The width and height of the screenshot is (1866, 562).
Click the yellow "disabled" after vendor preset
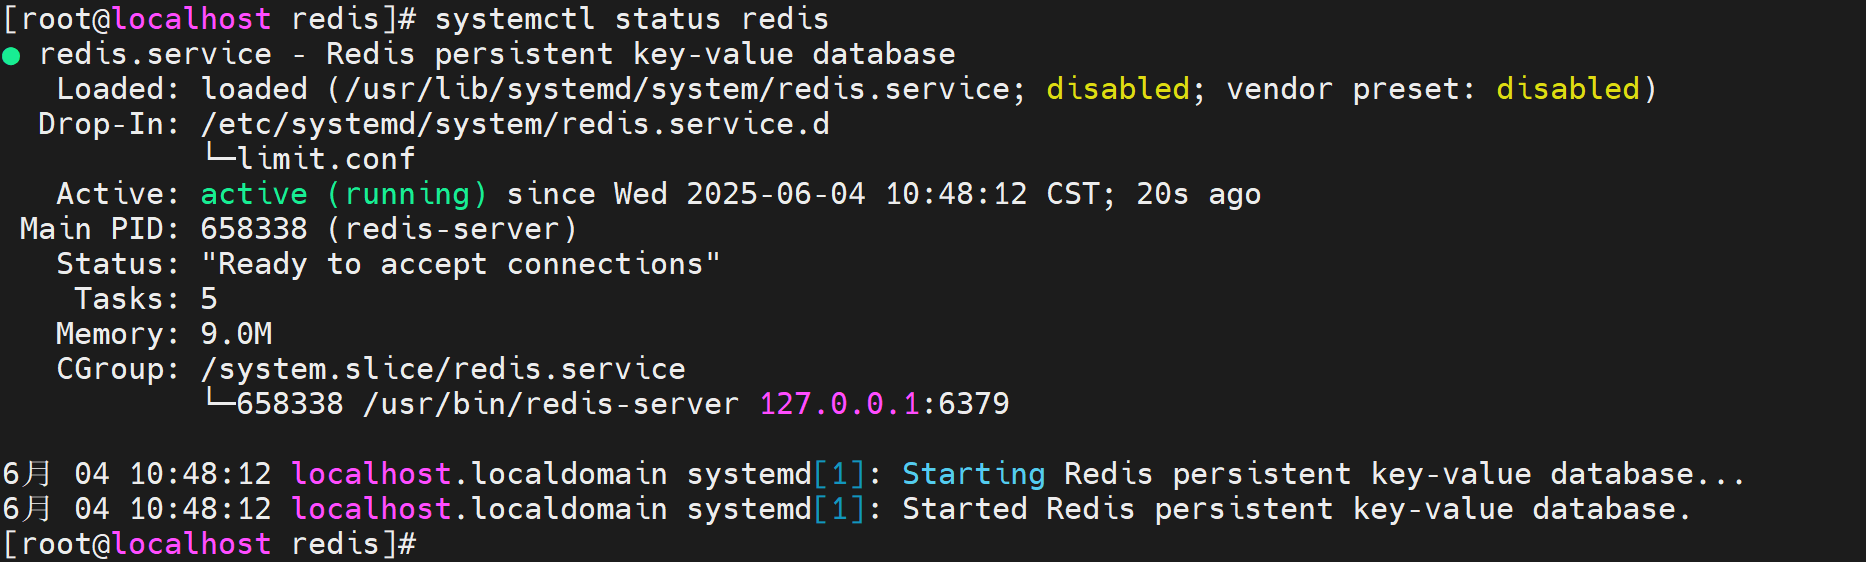(1568, 89)
